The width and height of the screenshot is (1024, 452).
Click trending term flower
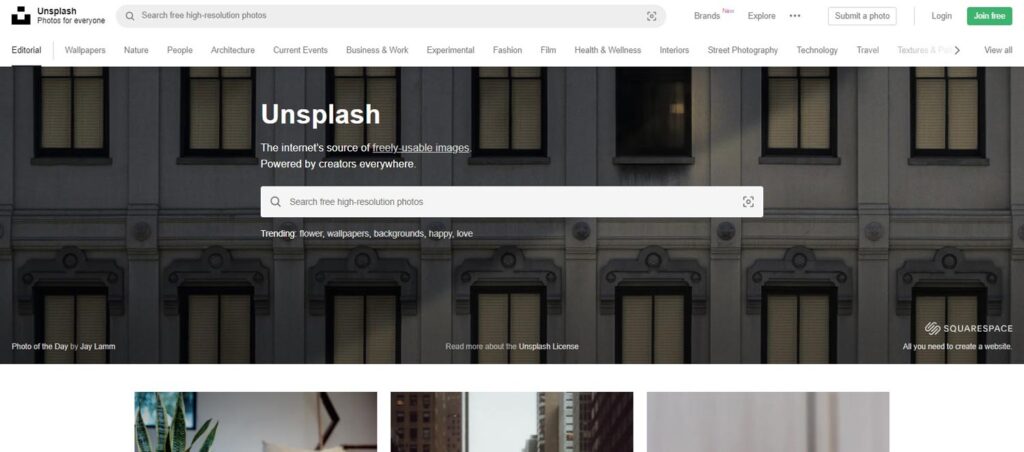point(310,234)
